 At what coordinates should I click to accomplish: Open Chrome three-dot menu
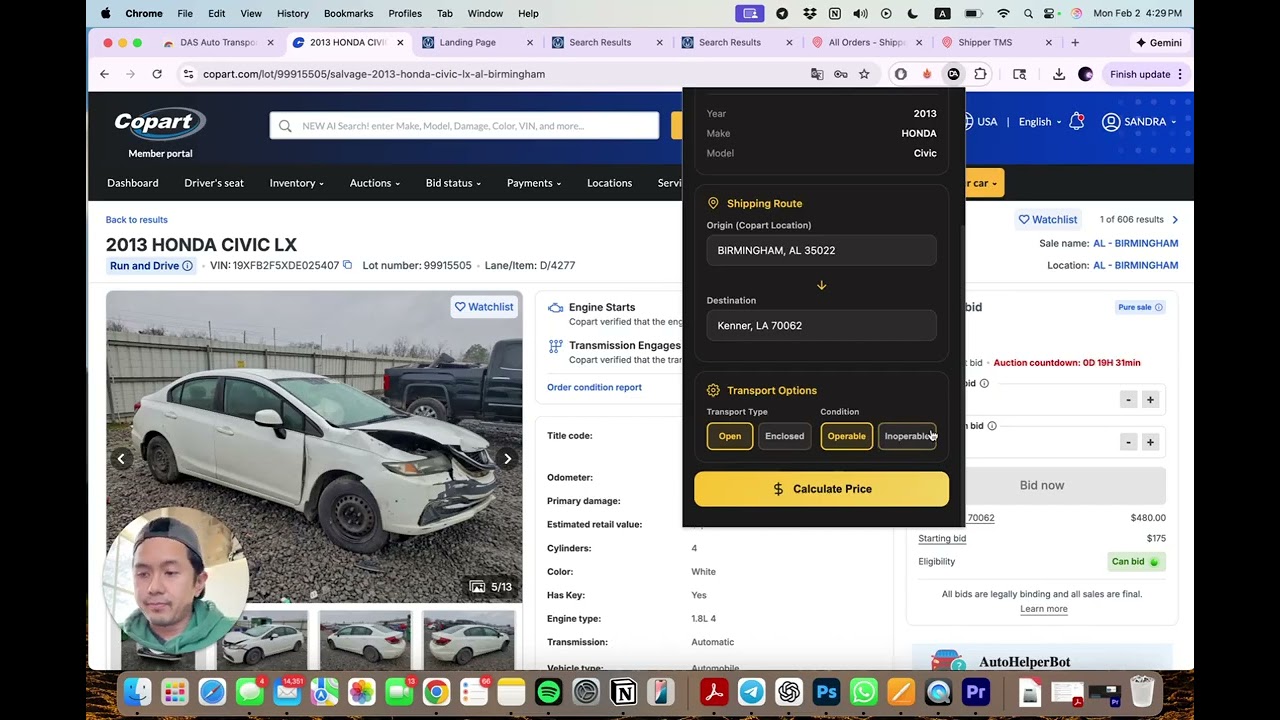click(x=1180, y=74)
